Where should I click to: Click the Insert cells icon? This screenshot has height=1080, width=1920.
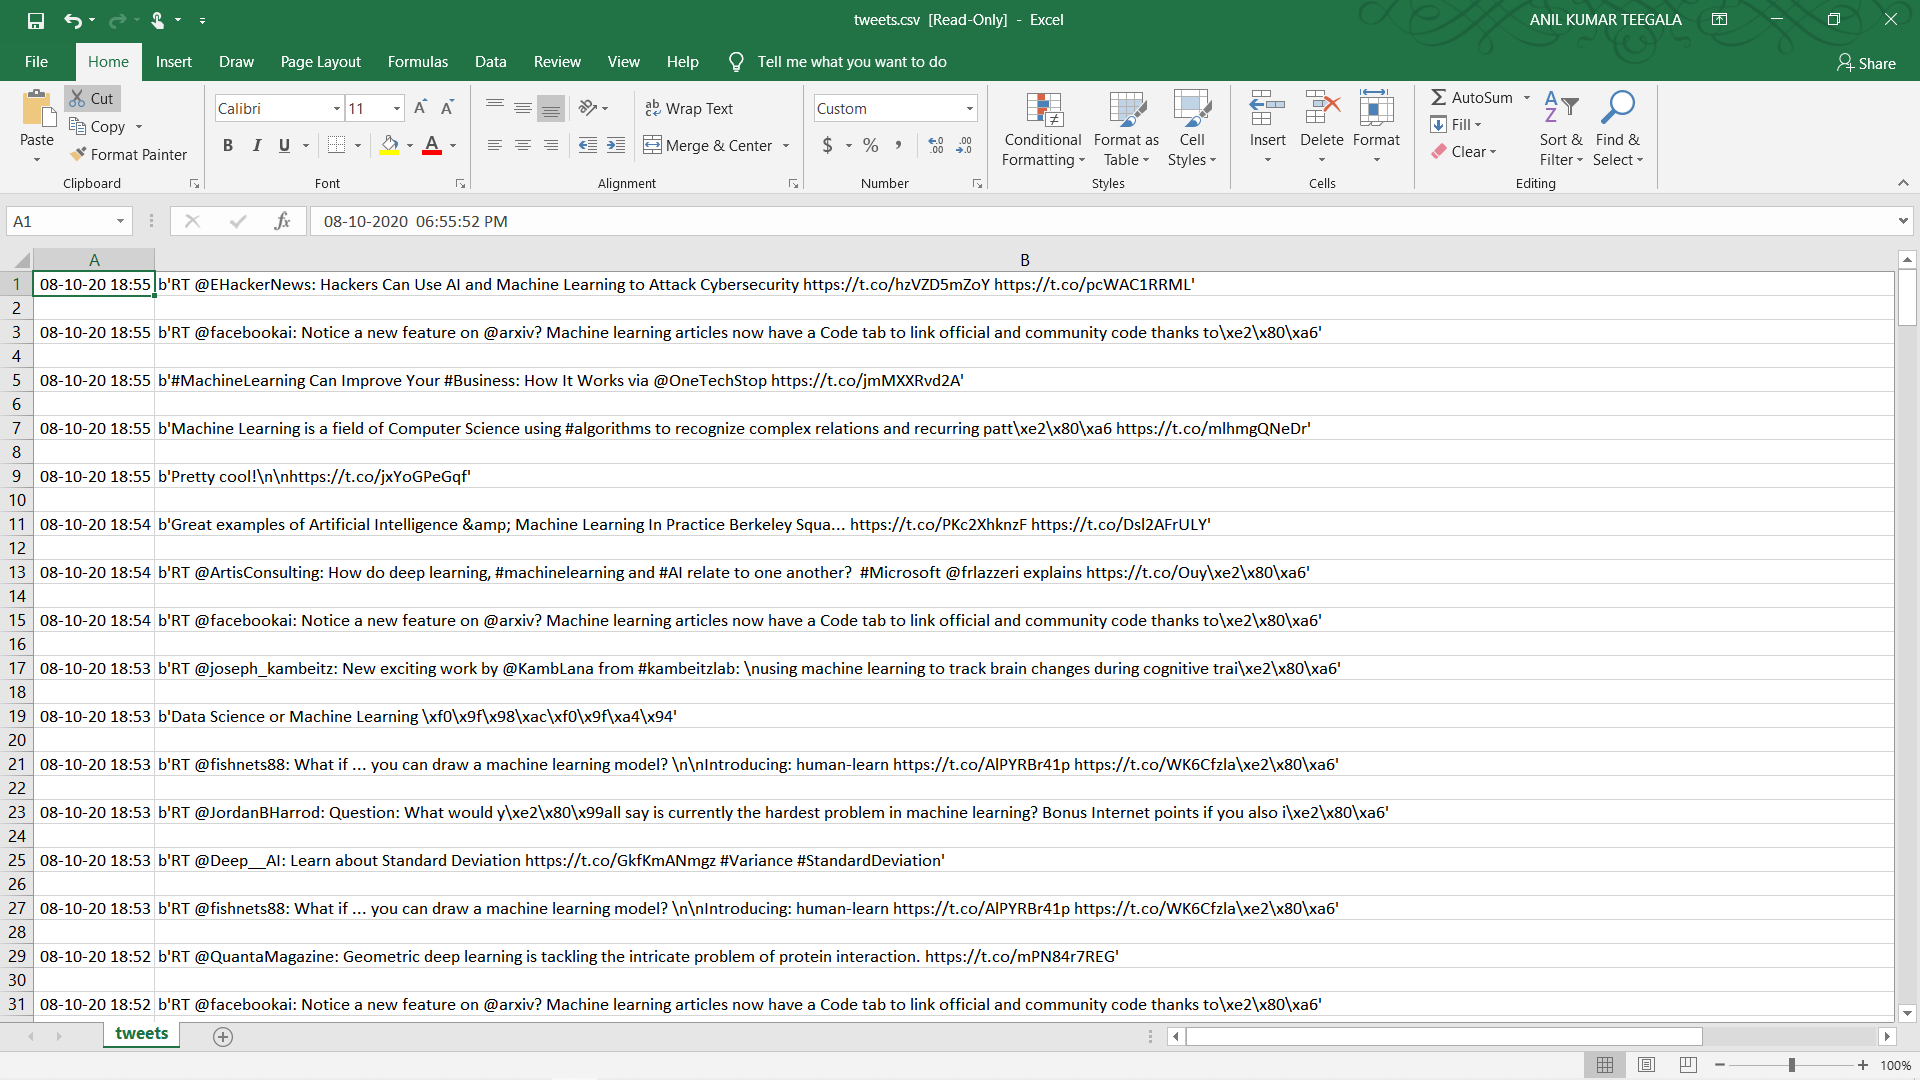(1267, 108)
